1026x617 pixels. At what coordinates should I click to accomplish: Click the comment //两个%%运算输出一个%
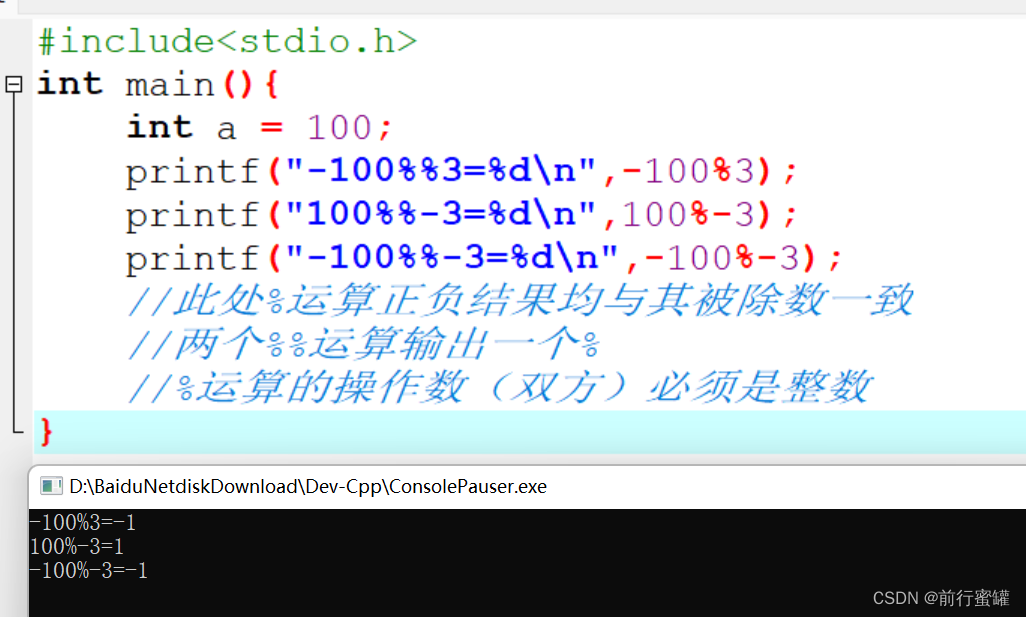click(364, 344)
